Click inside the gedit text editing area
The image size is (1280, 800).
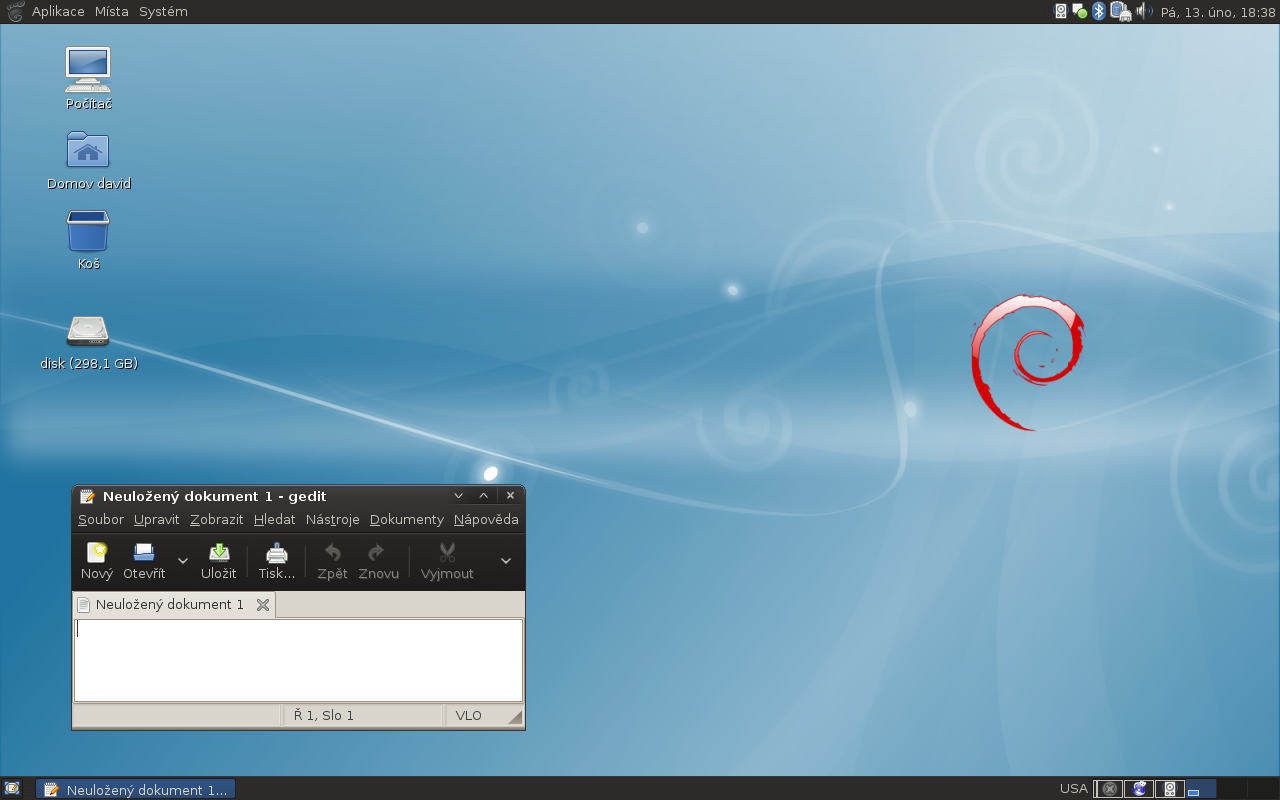click(x=298, y=660)
